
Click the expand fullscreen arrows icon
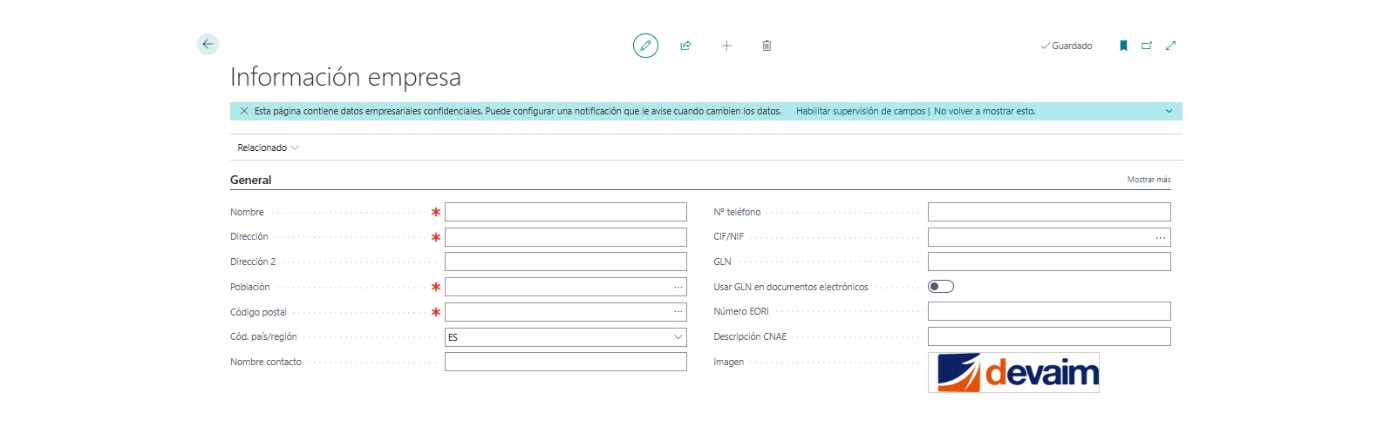[x=1171, y=45]
